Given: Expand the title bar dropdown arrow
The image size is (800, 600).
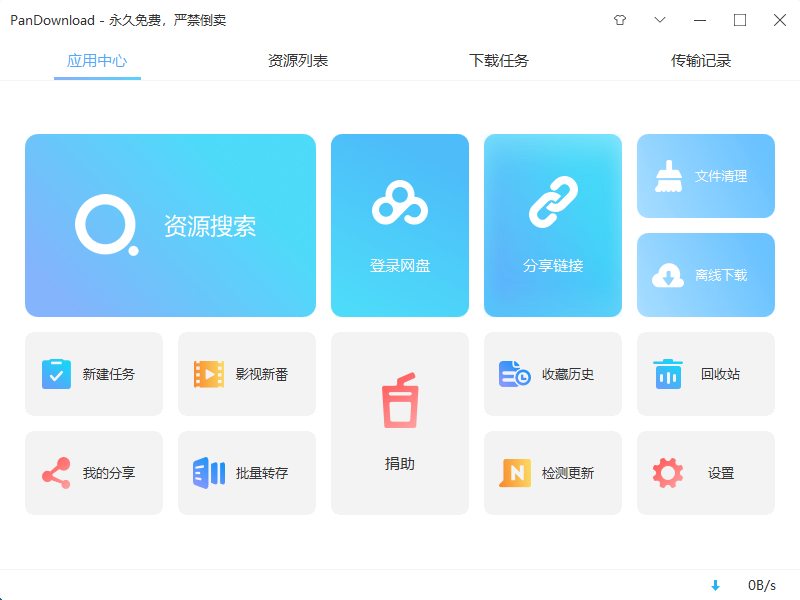Looking at the screenshot, I should click(x=660, y=20).
